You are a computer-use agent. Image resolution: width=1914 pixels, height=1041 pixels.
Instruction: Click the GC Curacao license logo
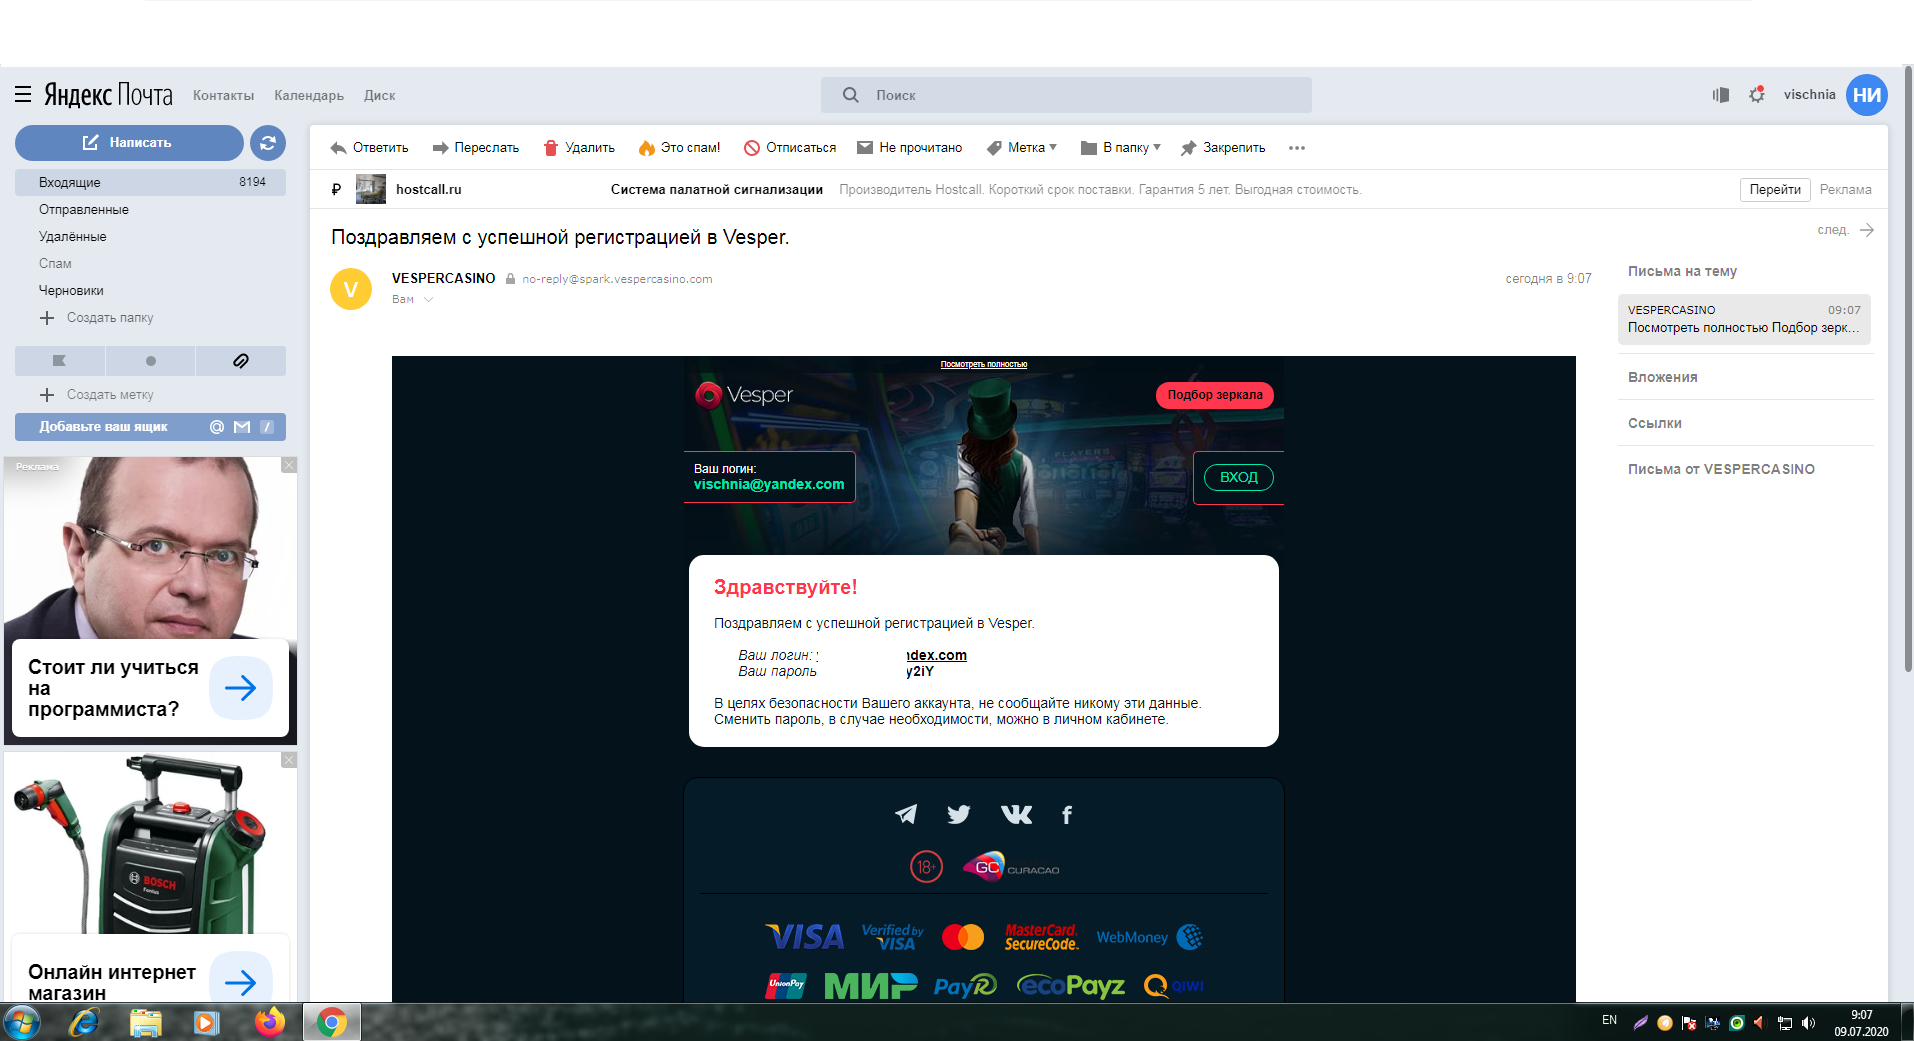coord(1011,867)
